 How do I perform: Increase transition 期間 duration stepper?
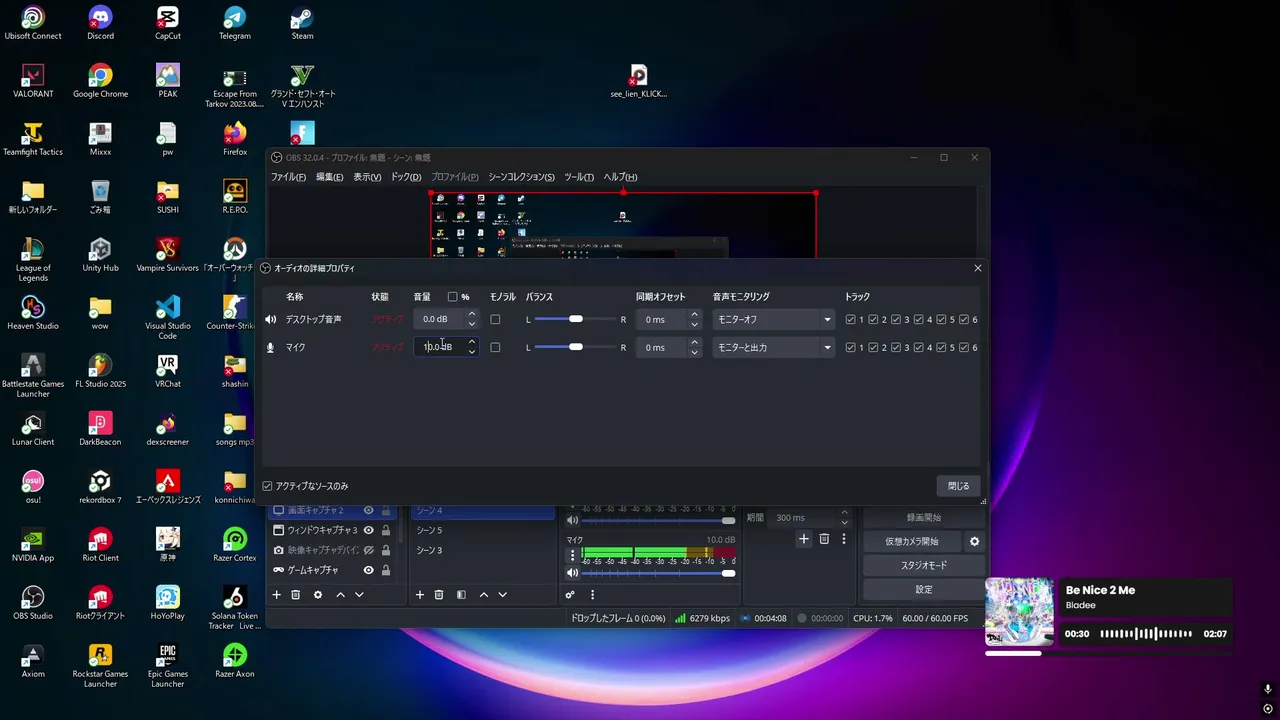click(x=844, y=513)
